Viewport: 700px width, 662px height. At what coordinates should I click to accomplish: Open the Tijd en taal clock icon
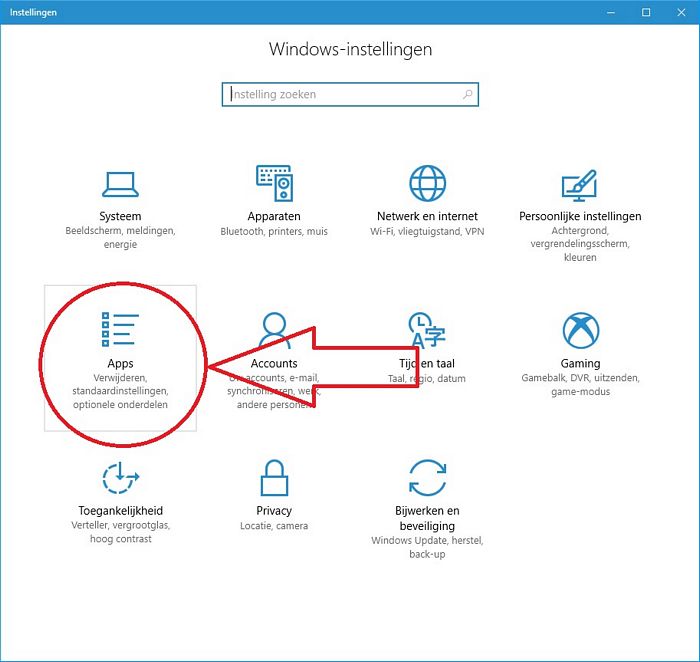[x=427, y=330]
